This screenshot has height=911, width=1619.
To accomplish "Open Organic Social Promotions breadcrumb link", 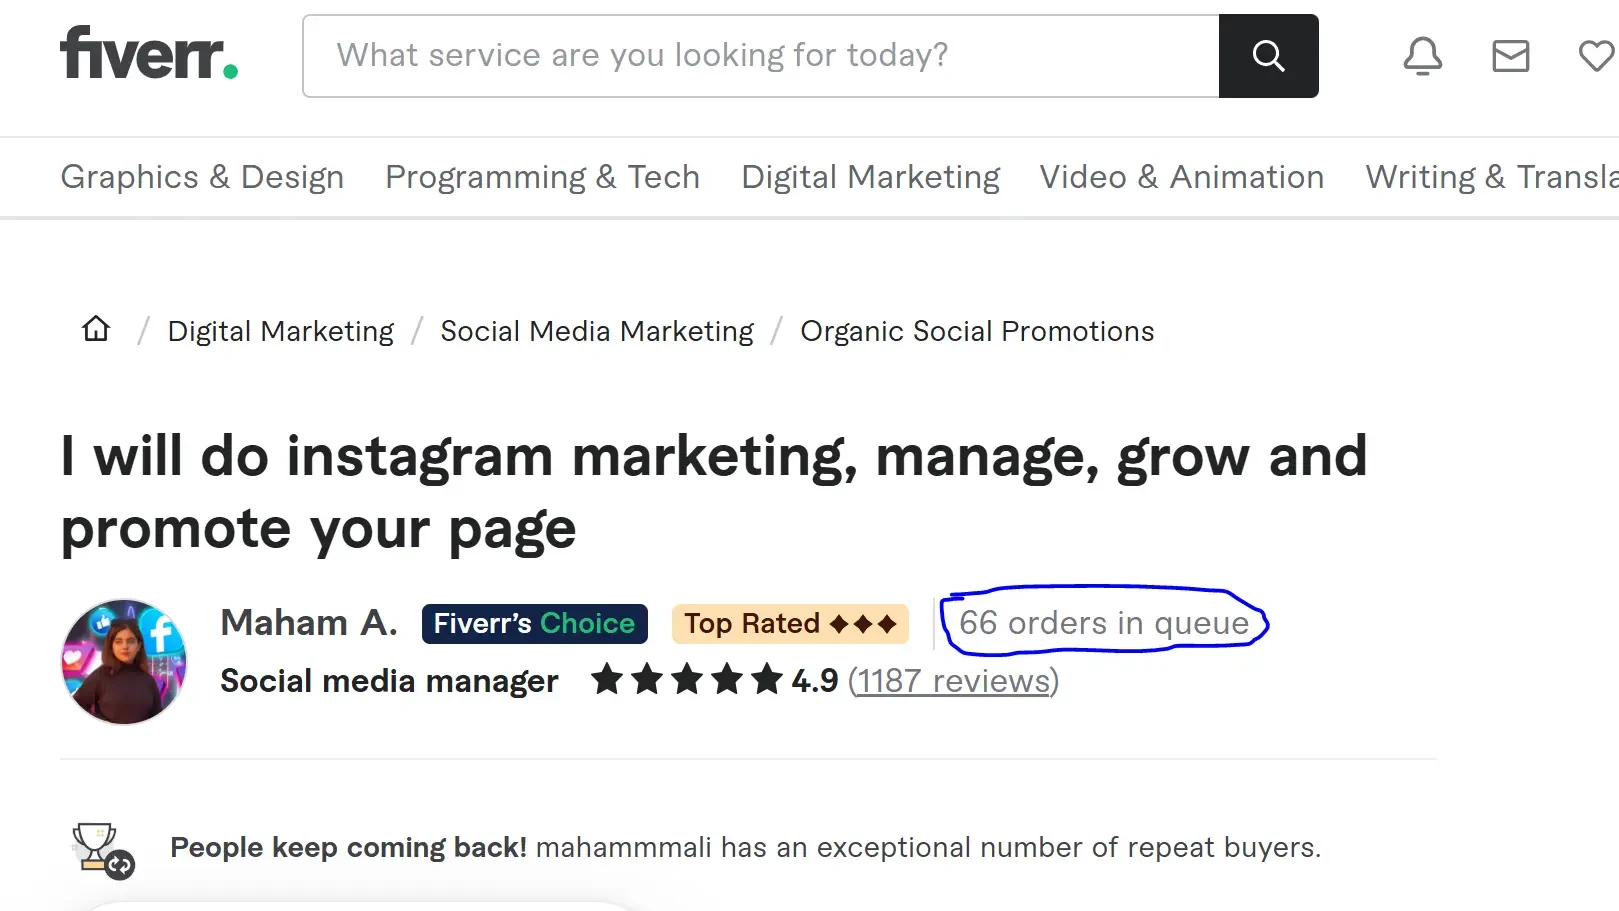I will (x=977, y=331).
